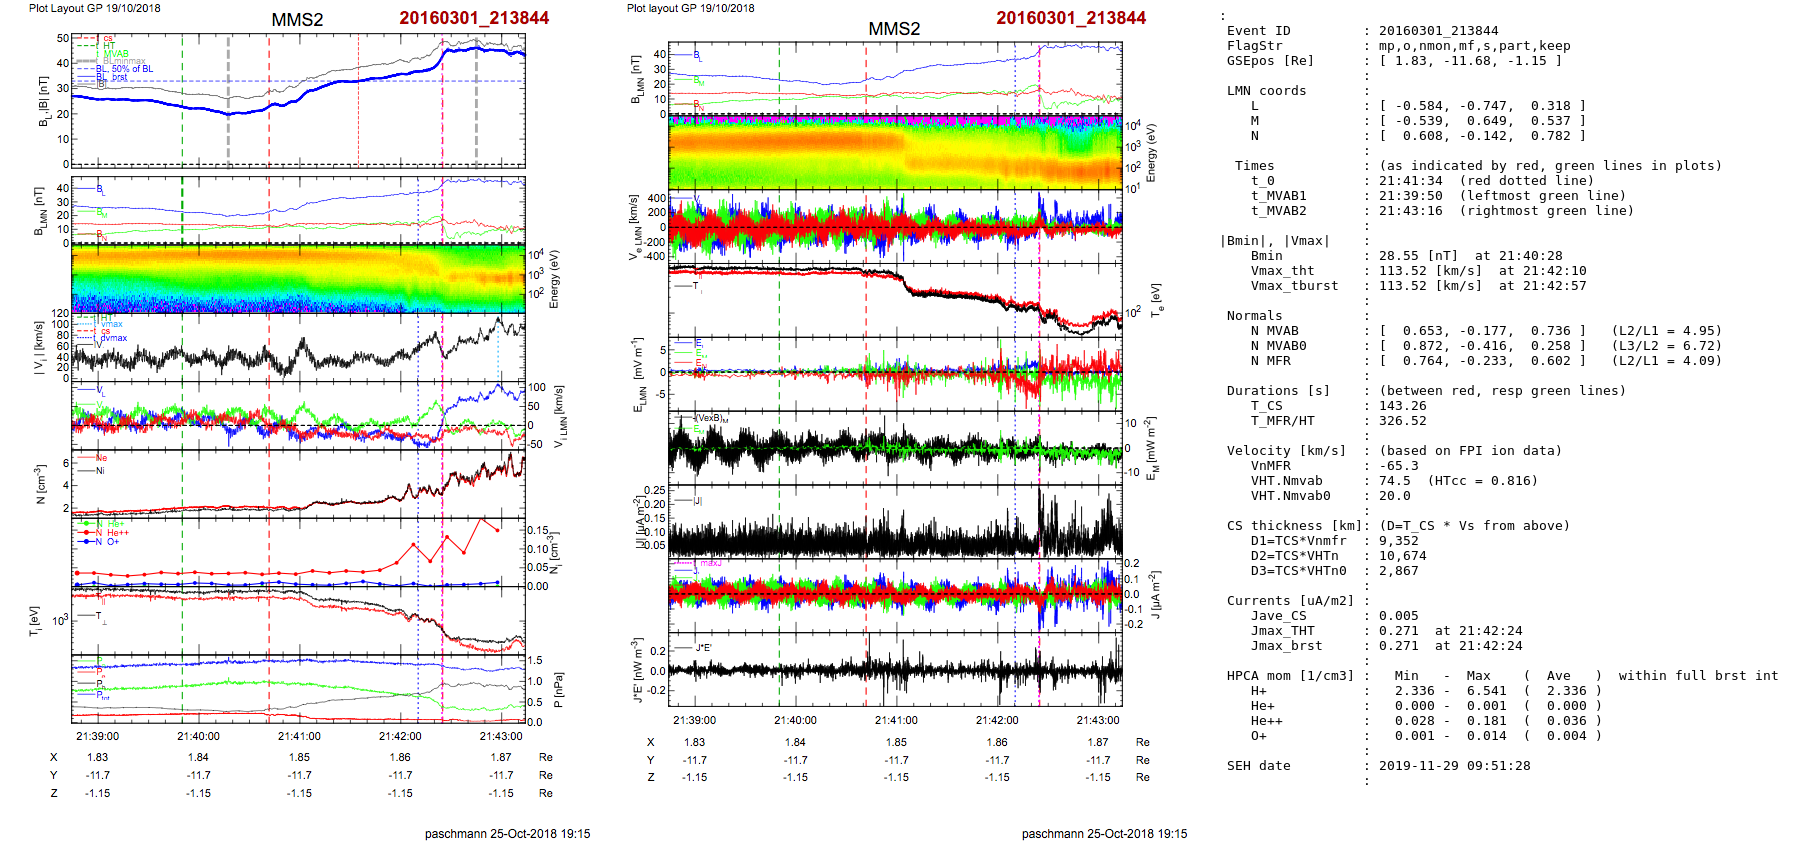Select Jave_CS current value 0.005
This screenshot has width=1804, height=841.
pos(1398,616)
